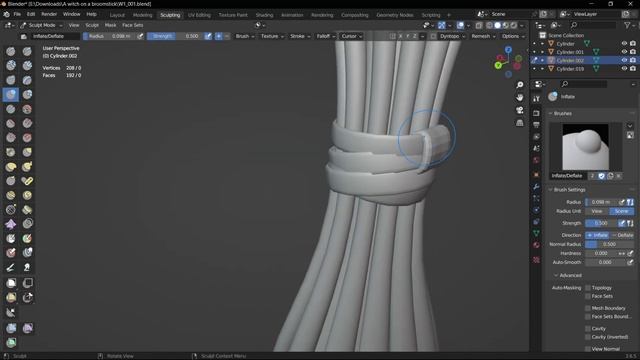Enable Cavity (inverted) auto-masking checkbox
The width and height of the screenshot is (640, 360).
(x=588, y=337)
